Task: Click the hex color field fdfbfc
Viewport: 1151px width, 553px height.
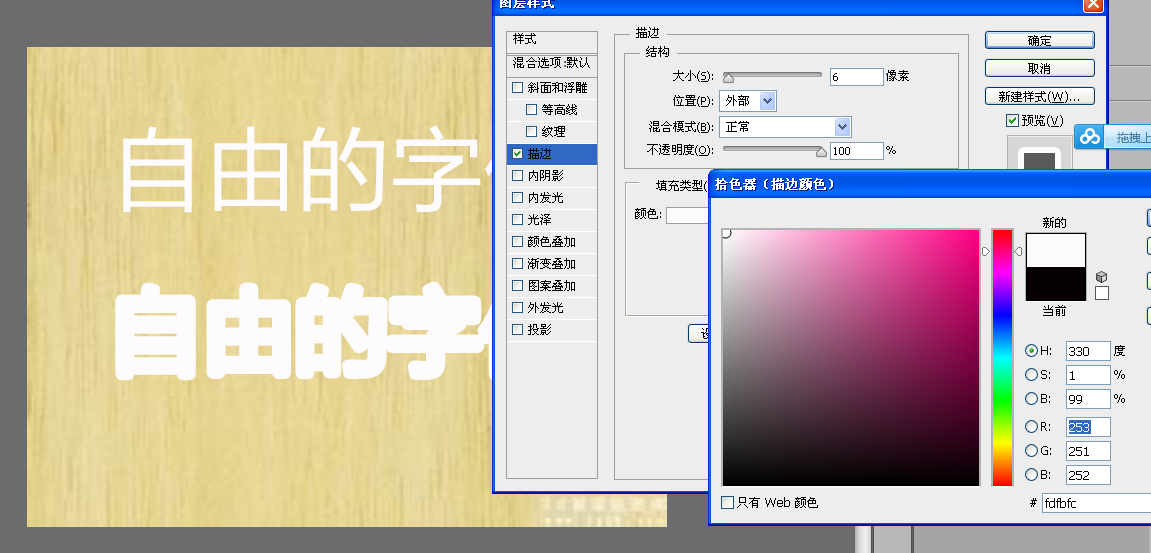Action: 1097,503
